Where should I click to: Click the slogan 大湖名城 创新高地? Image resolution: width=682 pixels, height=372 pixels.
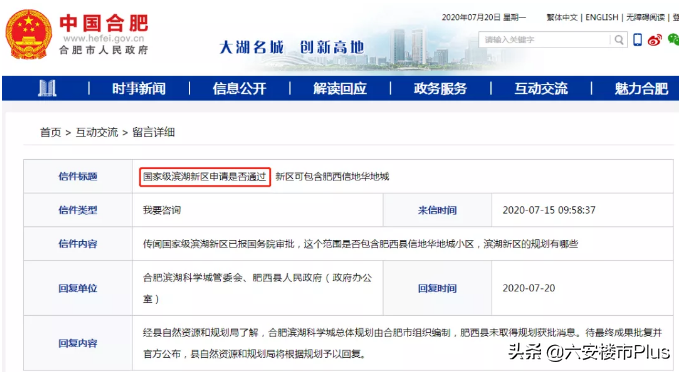click(x=291, y=47)
